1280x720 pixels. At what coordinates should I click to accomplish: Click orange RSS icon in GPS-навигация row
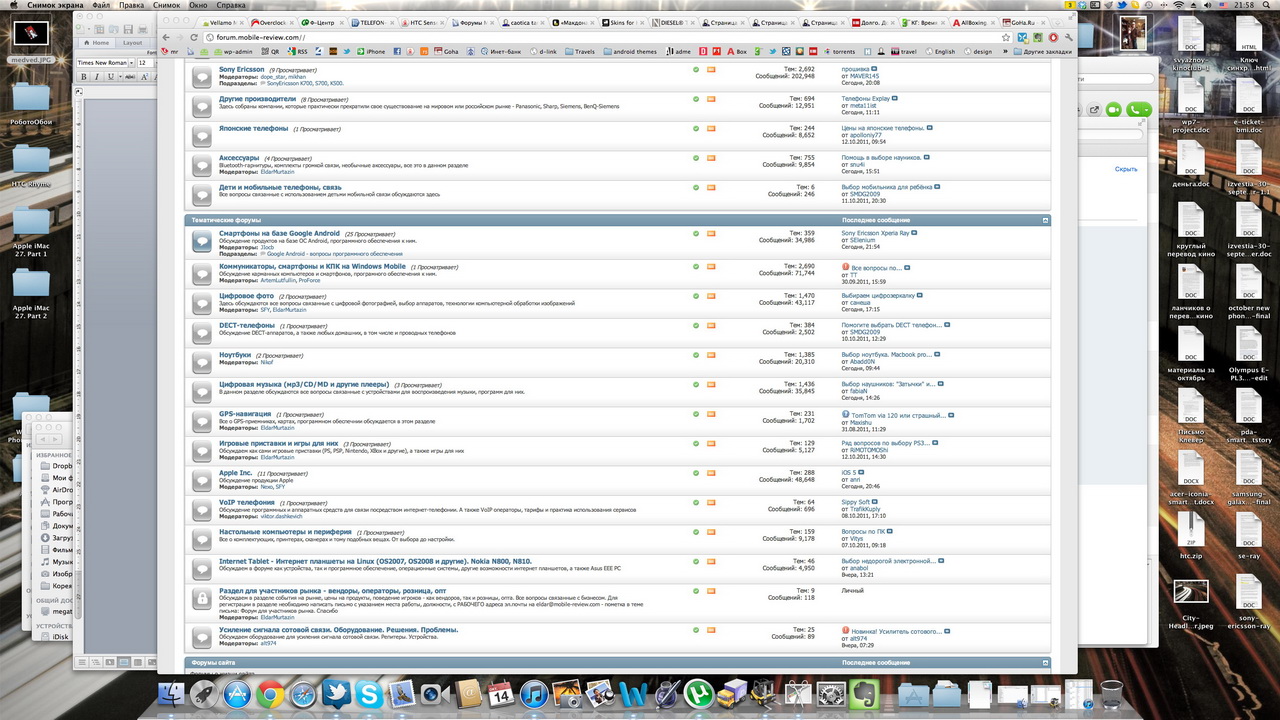[711, 414]
